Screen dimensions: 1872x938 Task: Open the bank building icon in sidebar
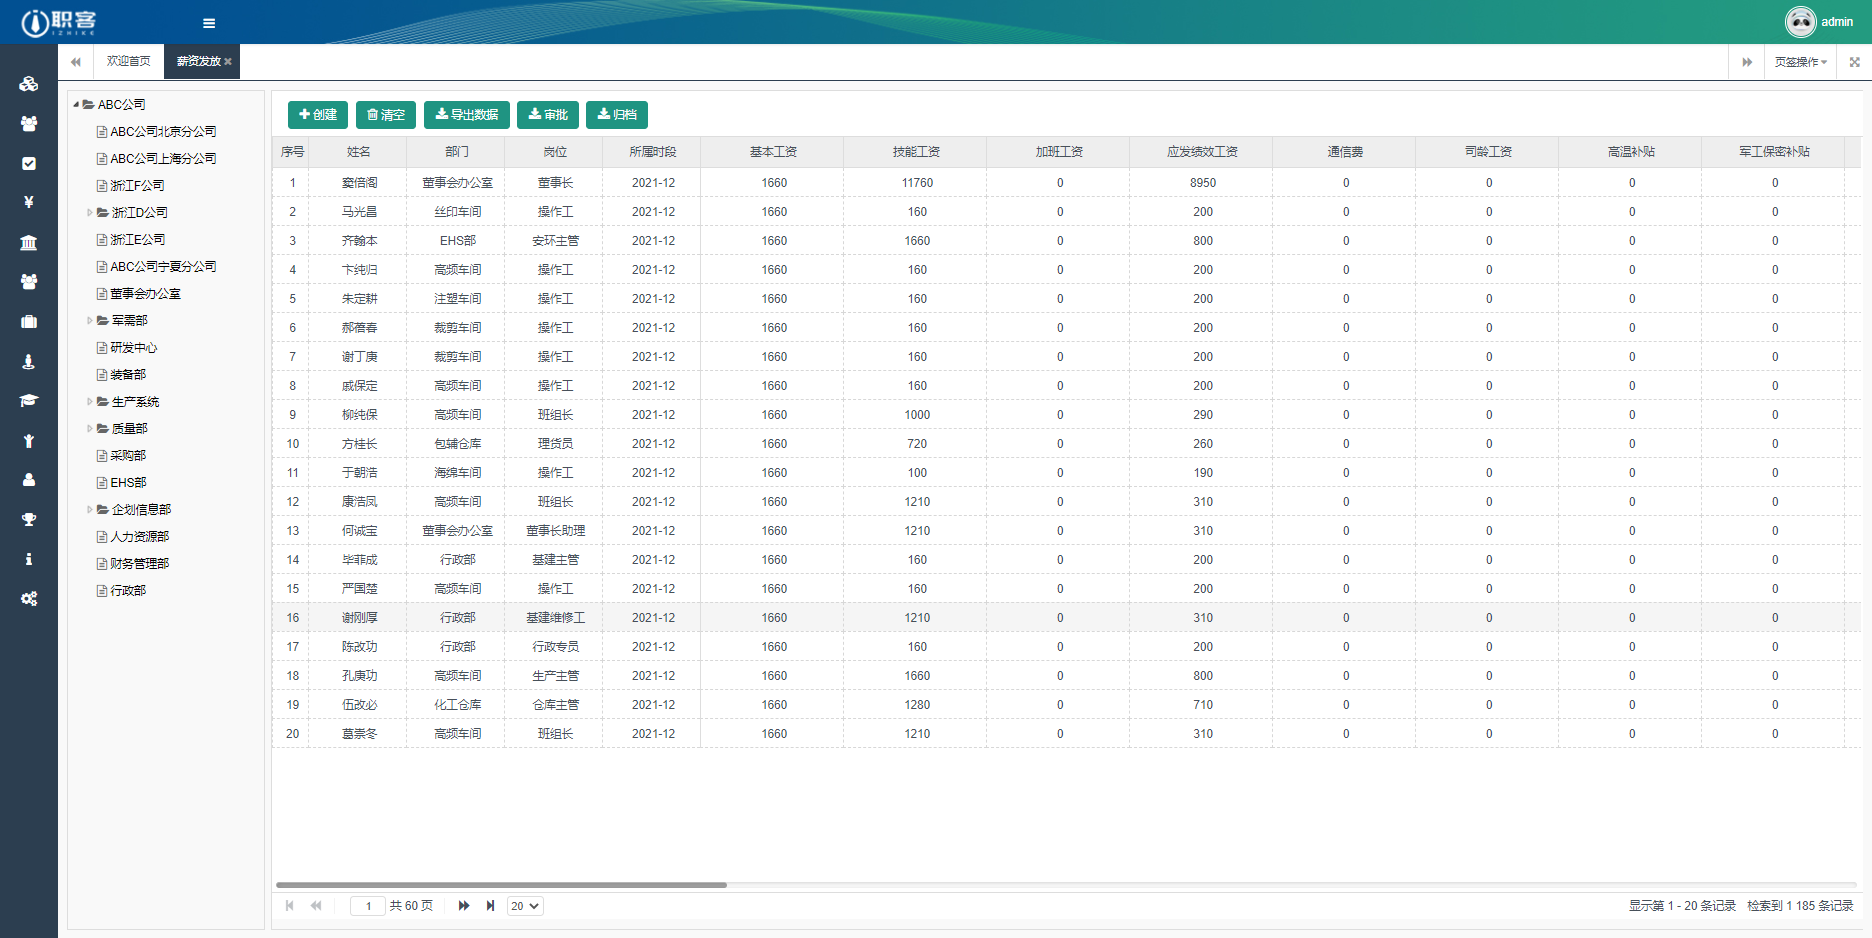pos(29,242)
